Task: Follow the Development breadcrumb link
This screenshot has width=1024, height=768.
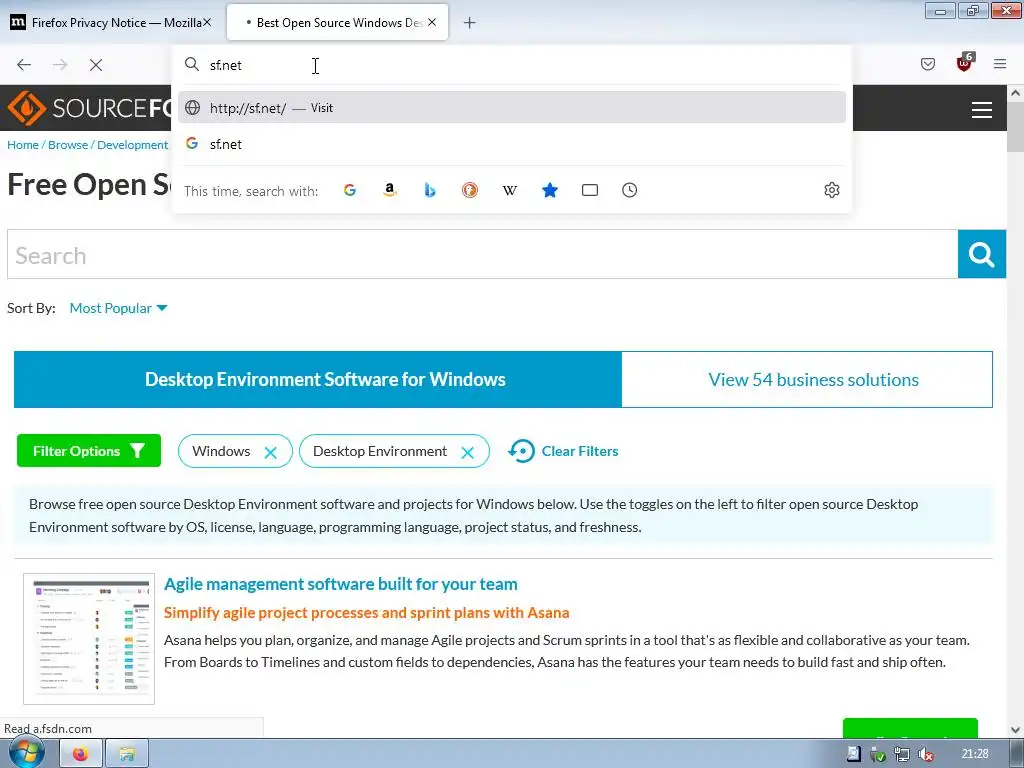Action: pos(133,145)
